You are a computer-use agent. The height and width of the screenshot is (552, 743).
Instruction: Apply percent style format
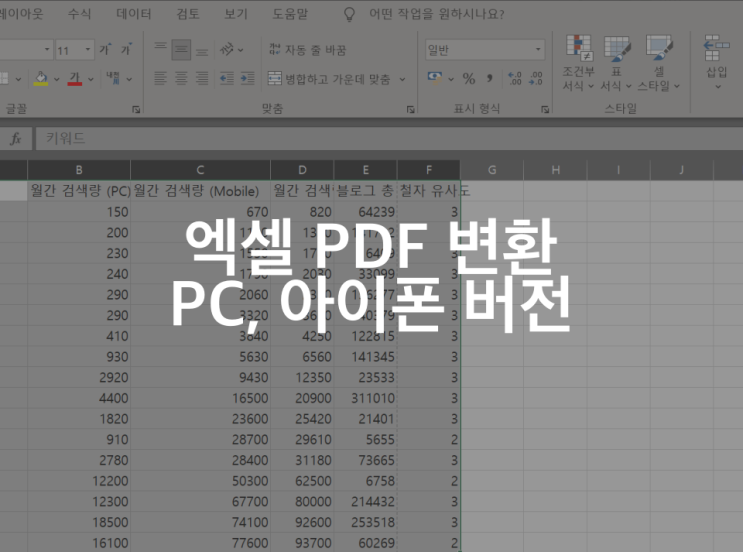point(469,79)
